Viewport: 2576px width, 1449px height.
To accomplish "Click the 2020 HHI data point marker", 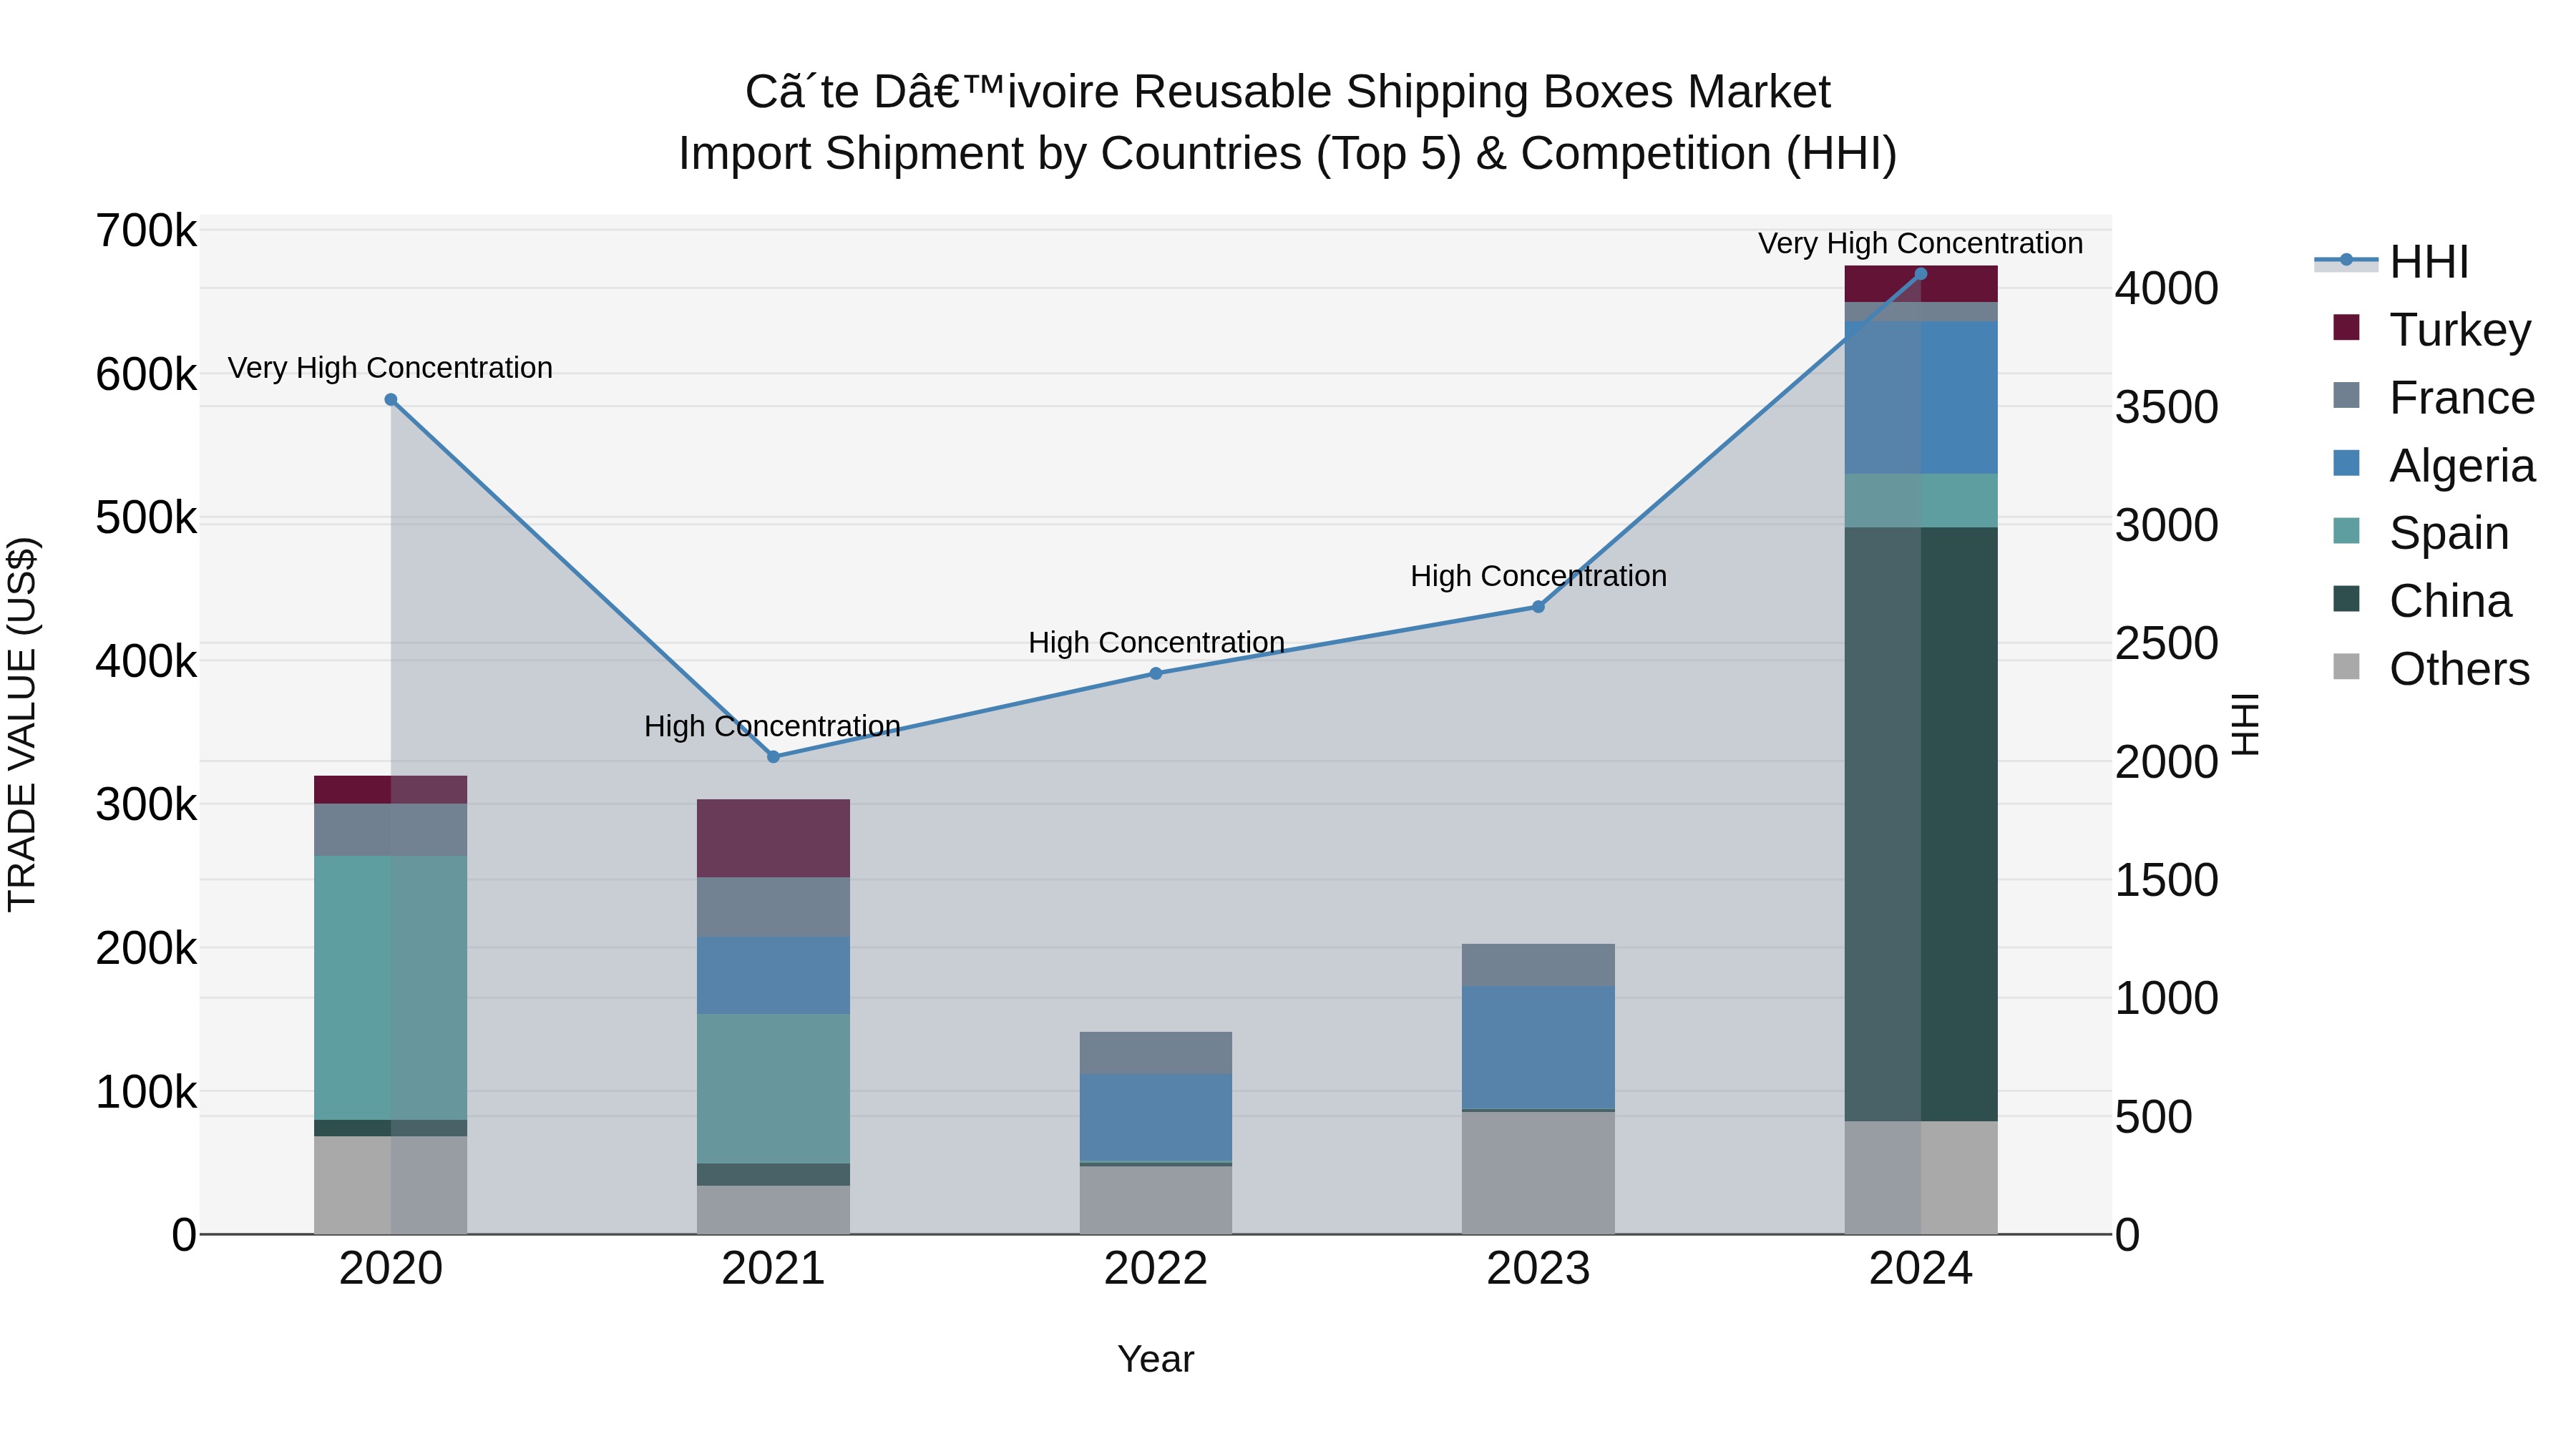I will click(391, 400).
